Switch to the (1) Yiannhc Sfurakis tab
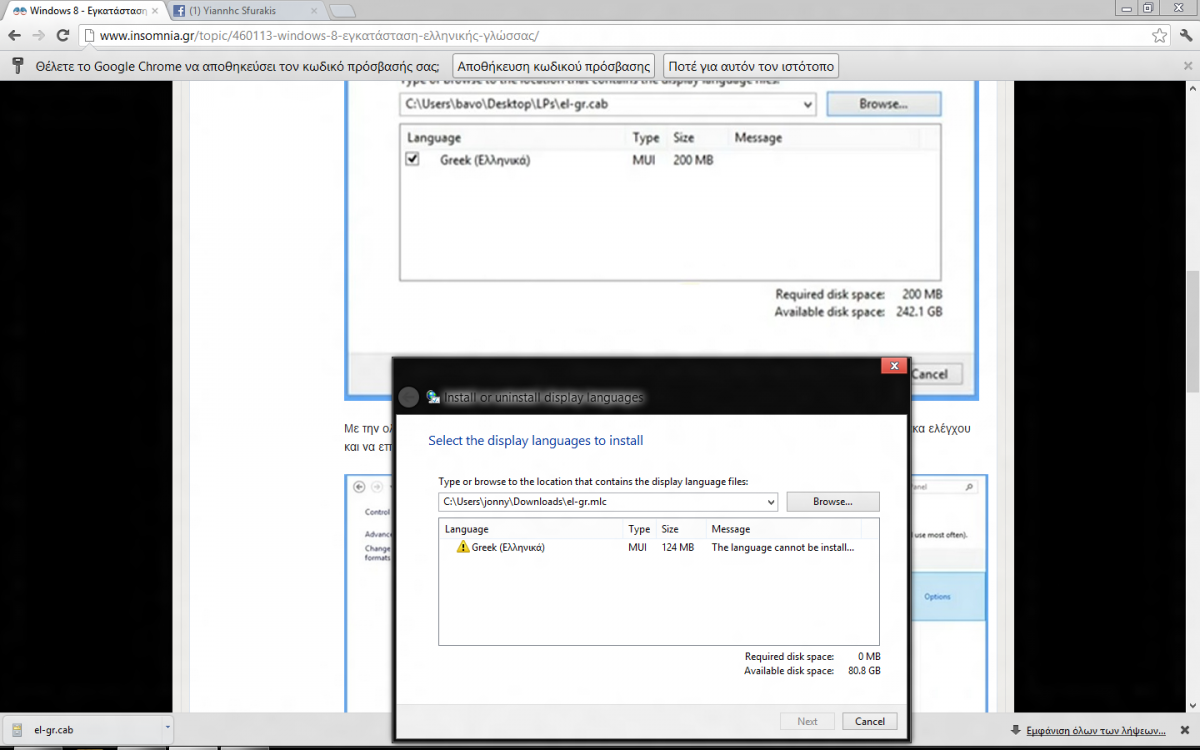The image size is (1200, 750). click(245, 11)
